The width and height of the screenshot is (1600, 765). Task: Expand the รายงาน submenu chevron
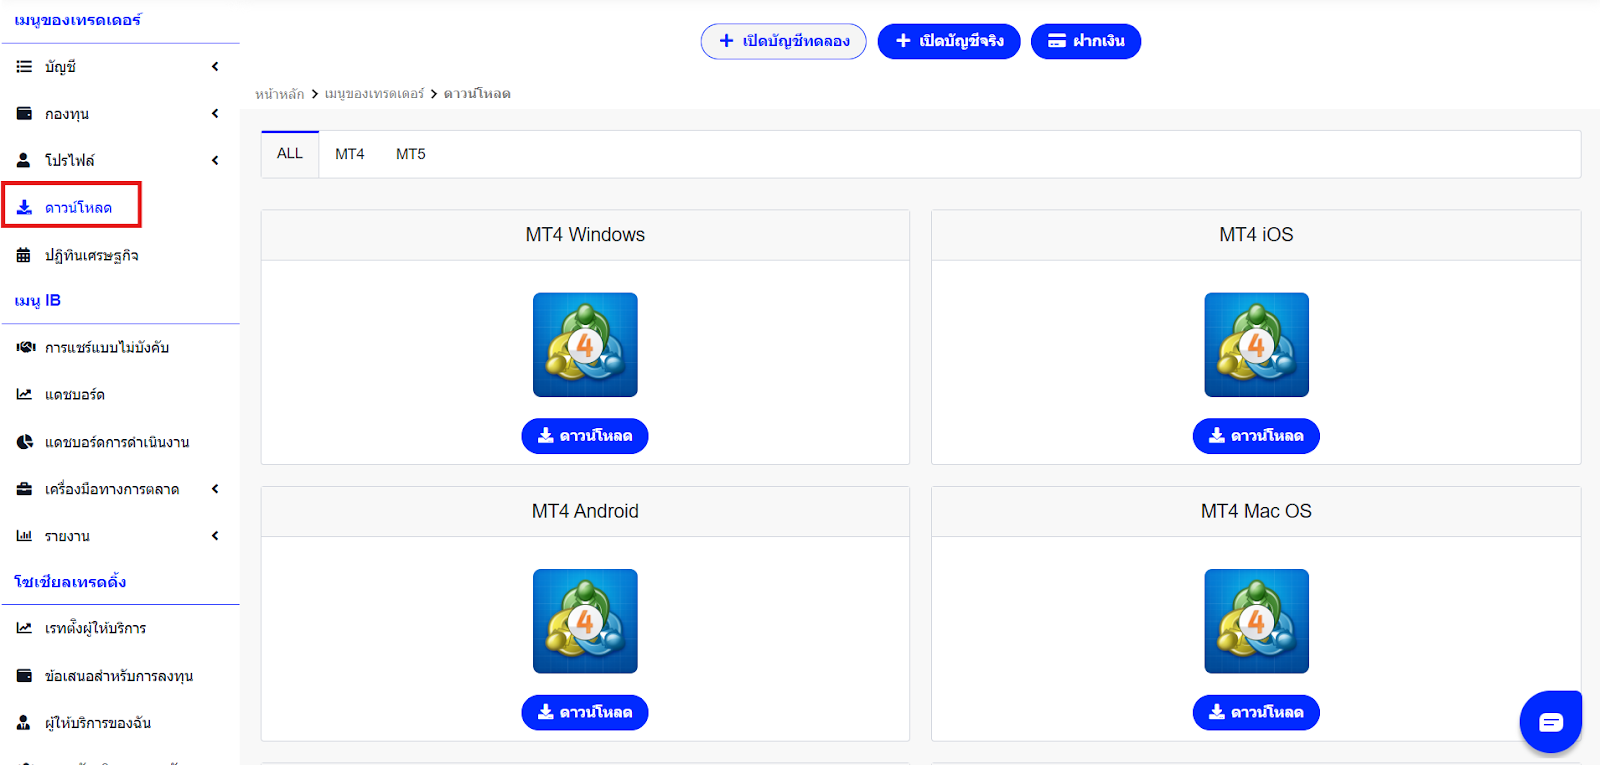click(x=215, y=536)
